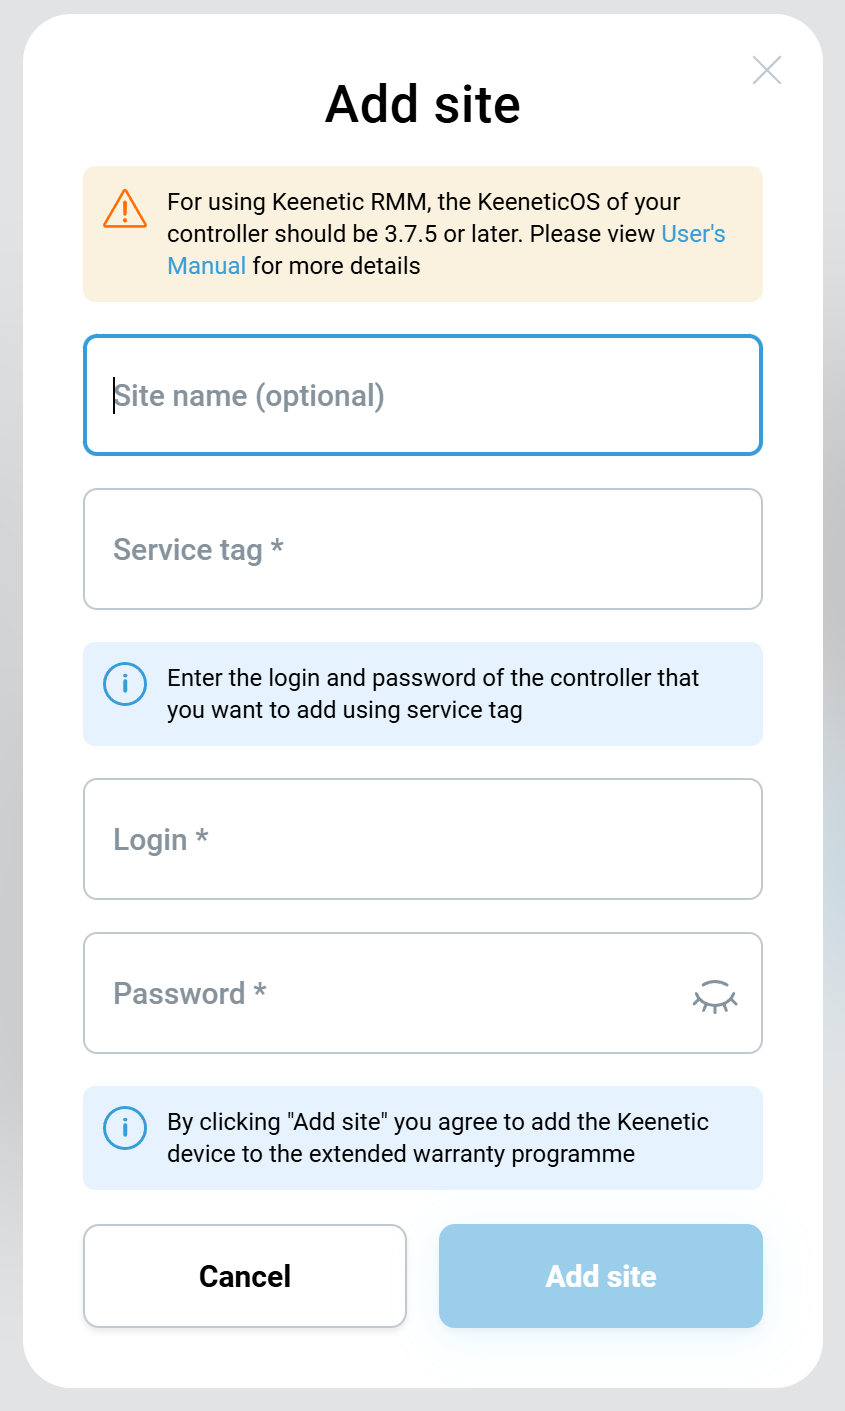The image size is (845, 1411).
Task: Focus the Site name optional field
Action: click(422, 395)
